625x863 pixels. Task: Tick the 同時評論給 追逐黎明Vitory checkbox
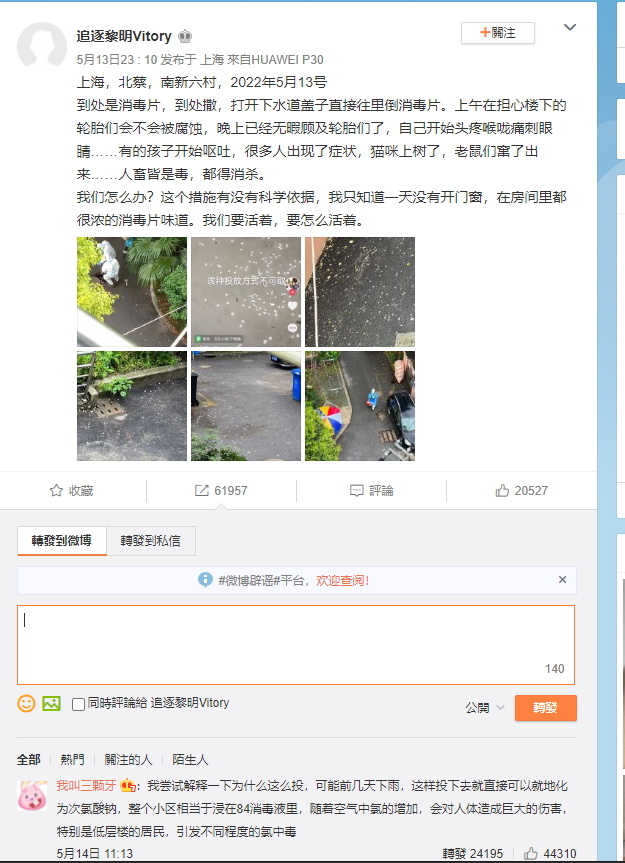[78, 704]
